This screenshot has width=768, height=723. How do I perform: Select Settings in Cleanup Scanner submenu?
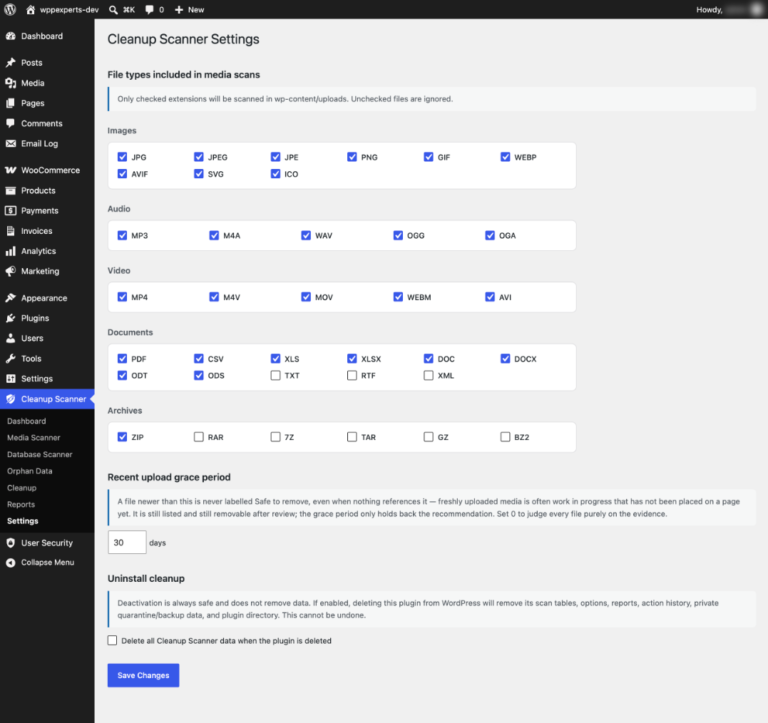click(23, 521)
